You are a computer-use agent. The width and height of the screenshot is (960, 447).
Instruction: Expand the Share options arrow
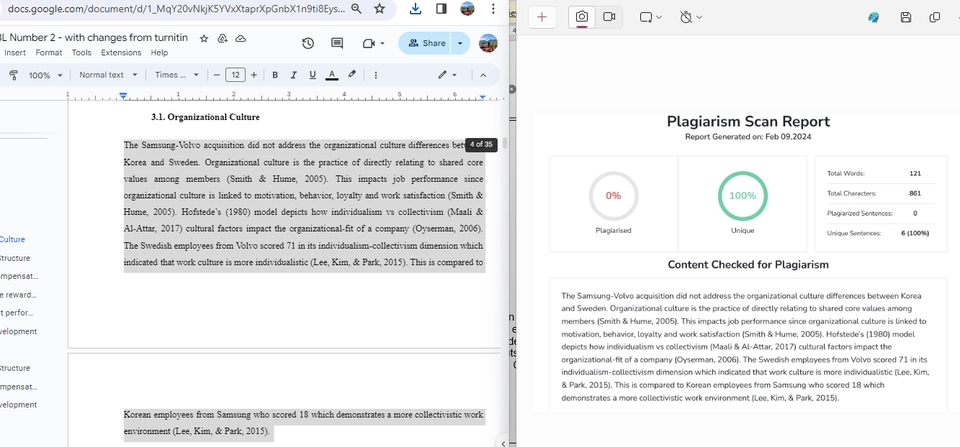(460, 43)
